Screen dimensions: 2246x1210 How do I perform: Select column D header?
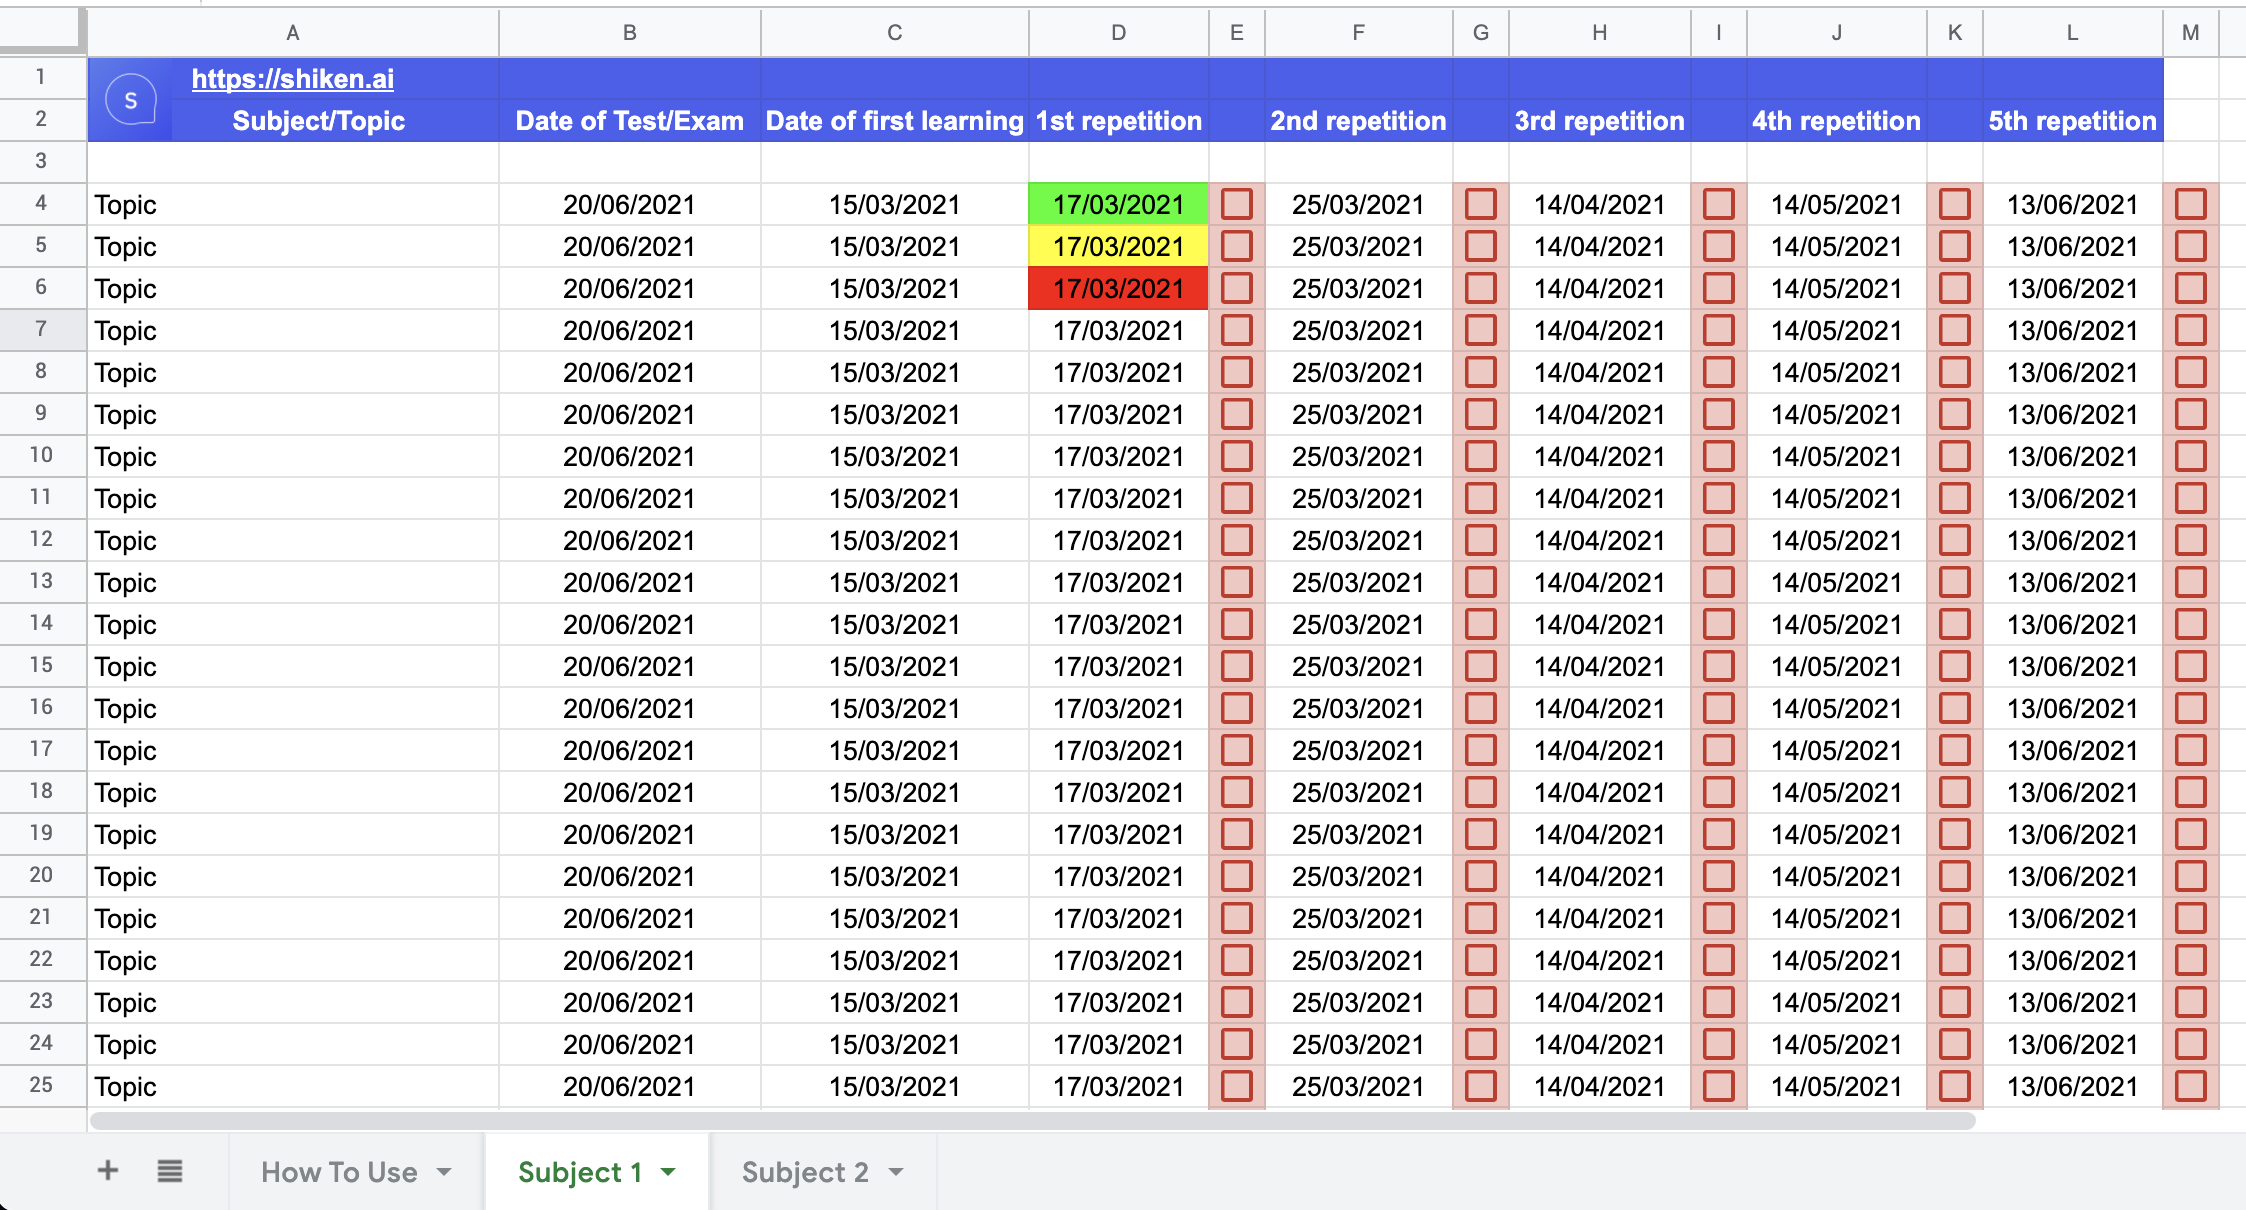click(1118, 33)
